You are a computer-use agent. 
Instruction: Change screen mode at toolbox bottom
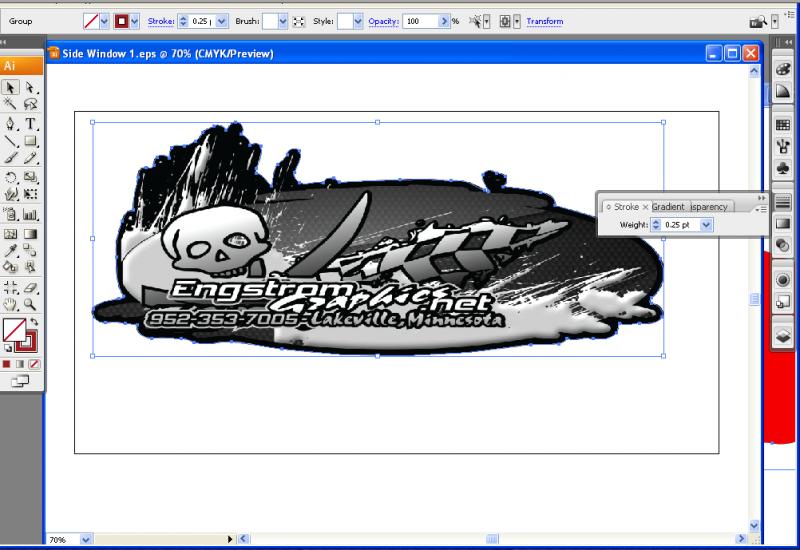pos(20,381)
